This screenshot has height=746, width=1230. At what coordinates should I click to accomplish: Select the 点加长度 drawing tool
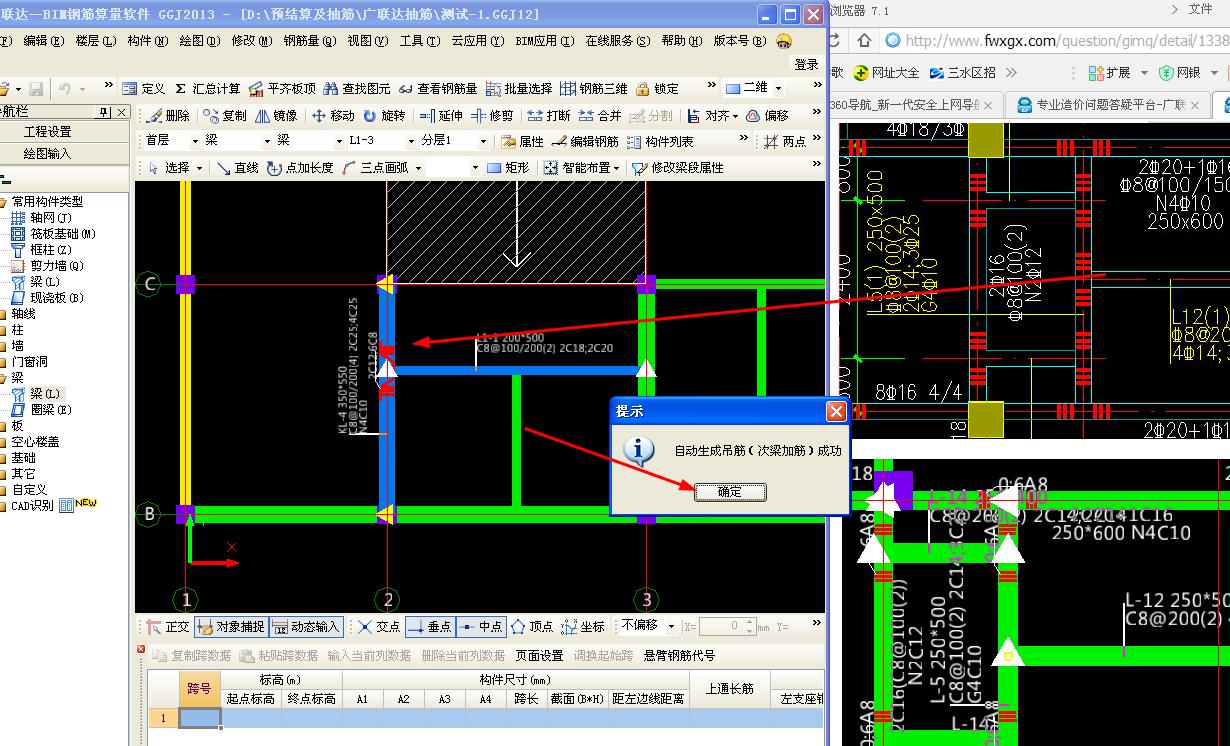[300, 168]
